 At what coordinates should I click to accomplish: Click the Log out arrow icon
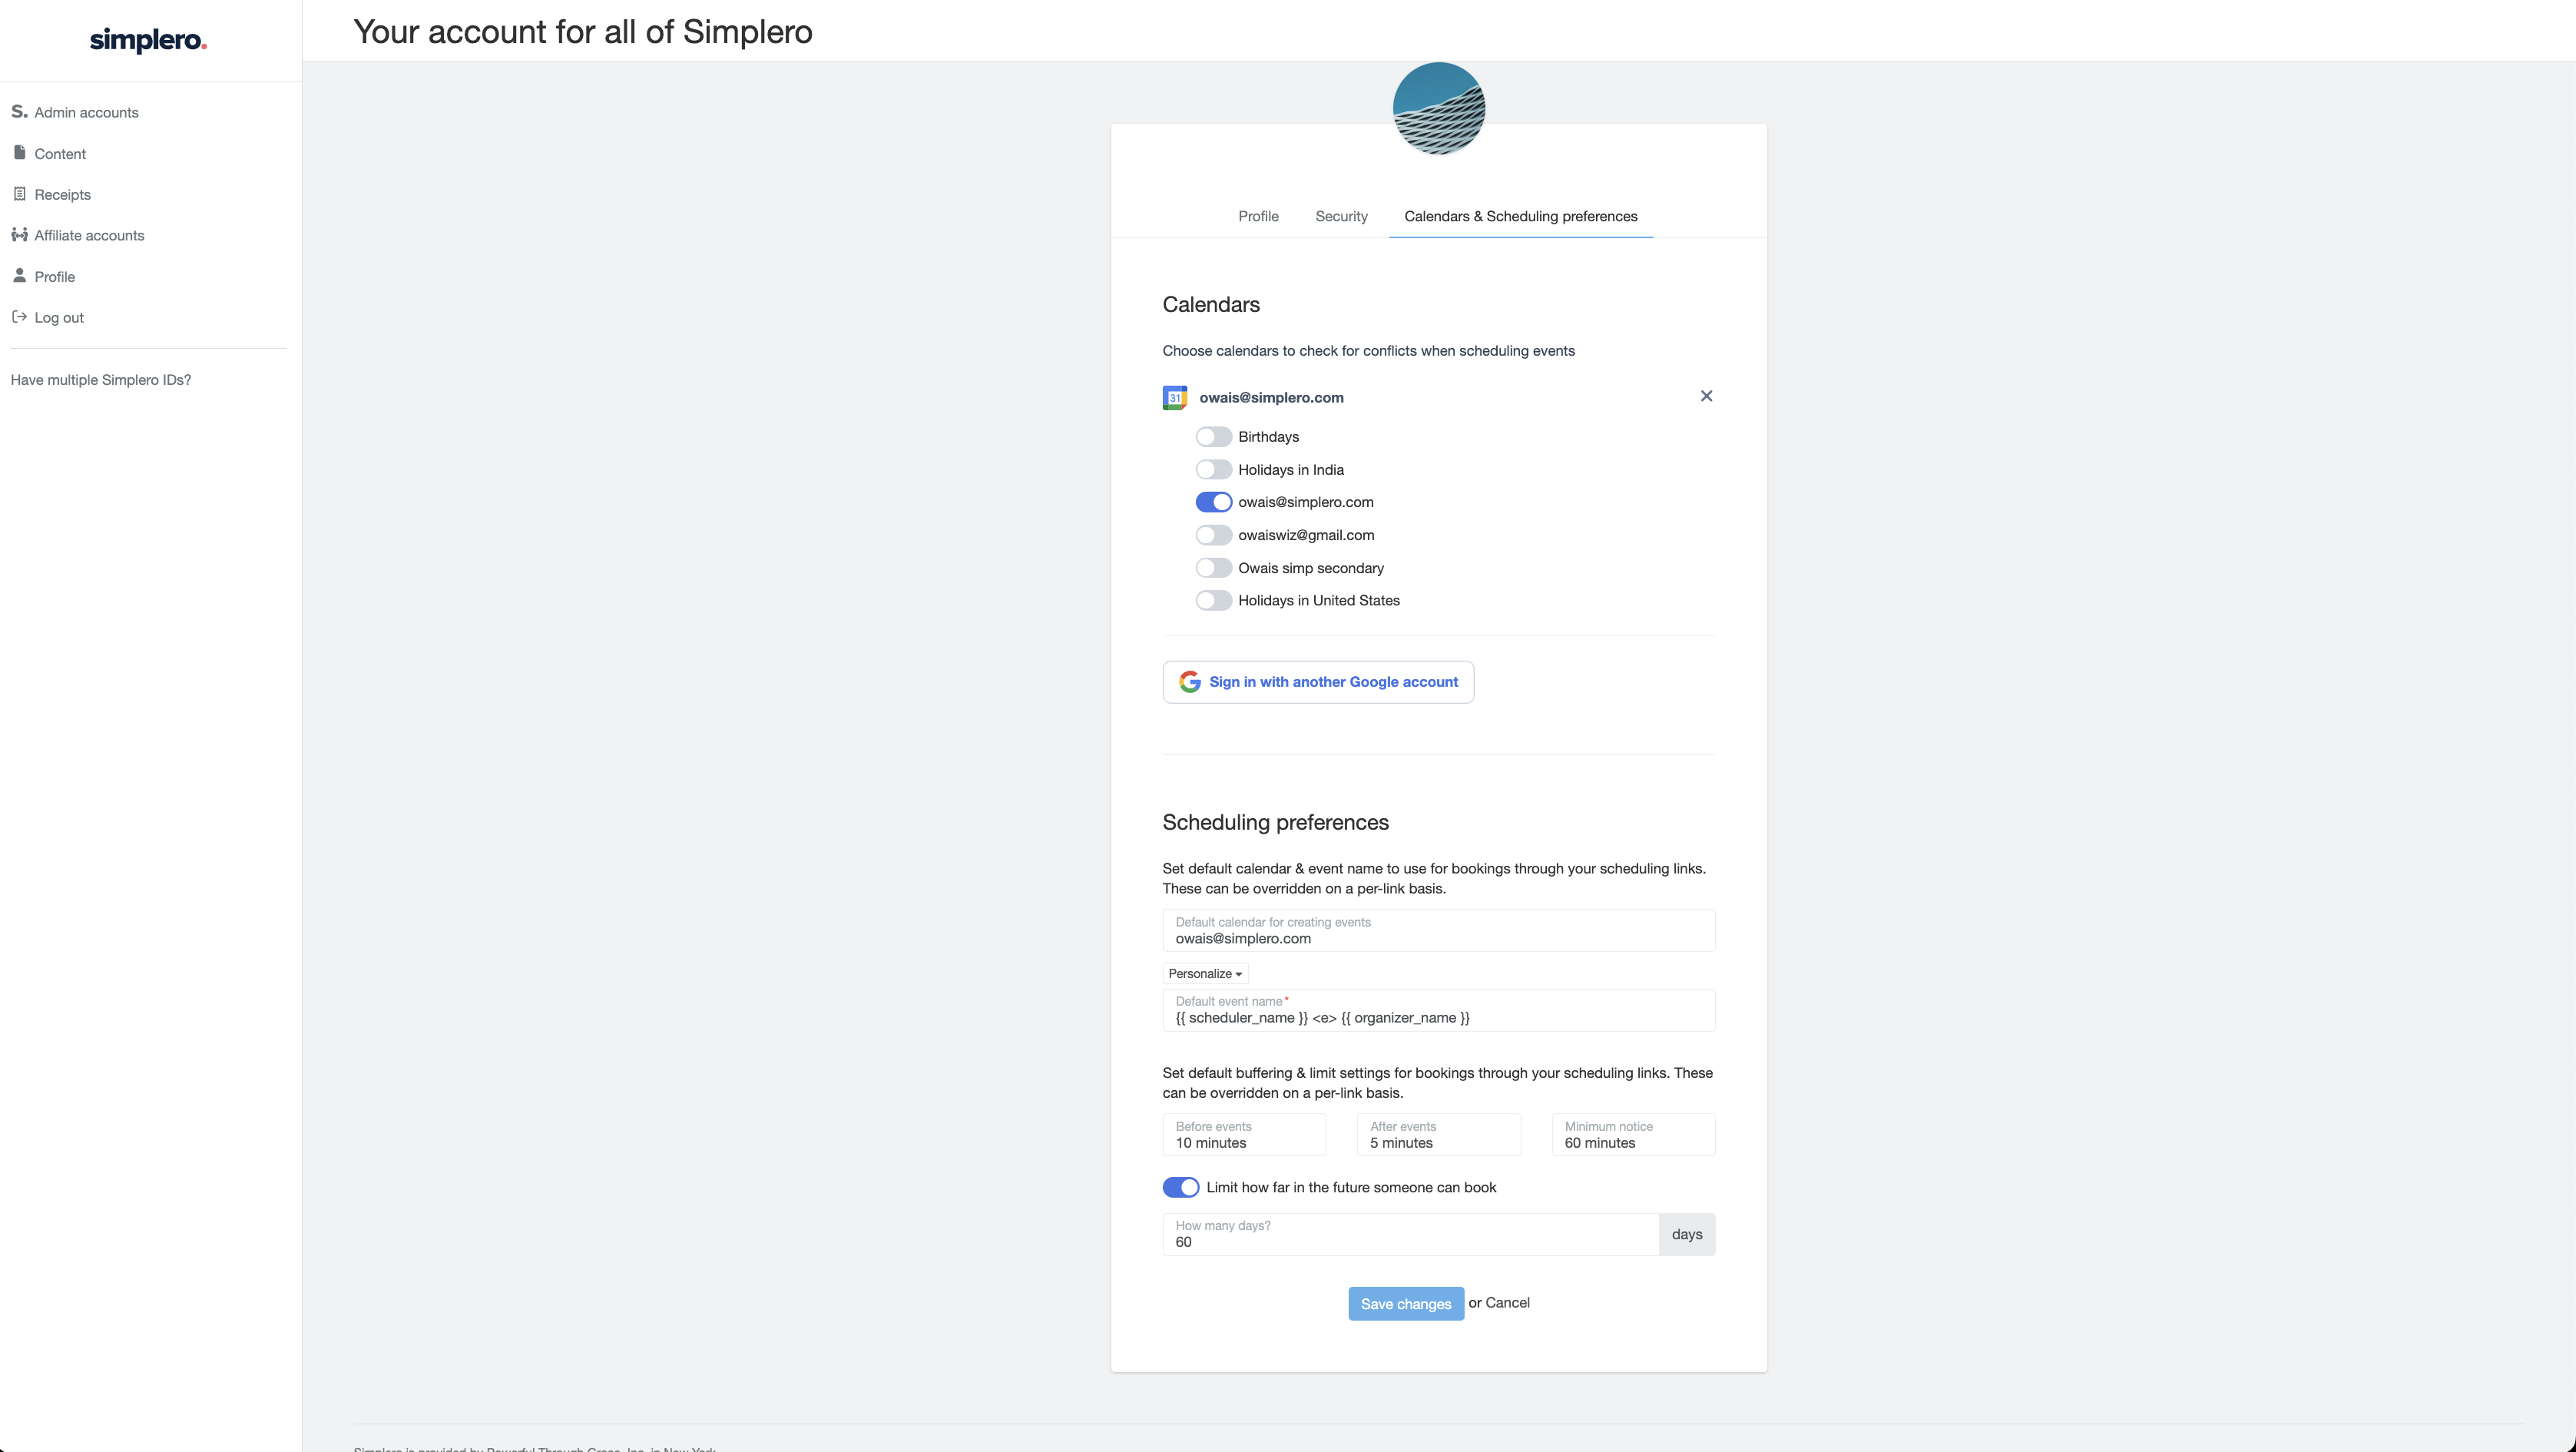click(x=19, y=316)
